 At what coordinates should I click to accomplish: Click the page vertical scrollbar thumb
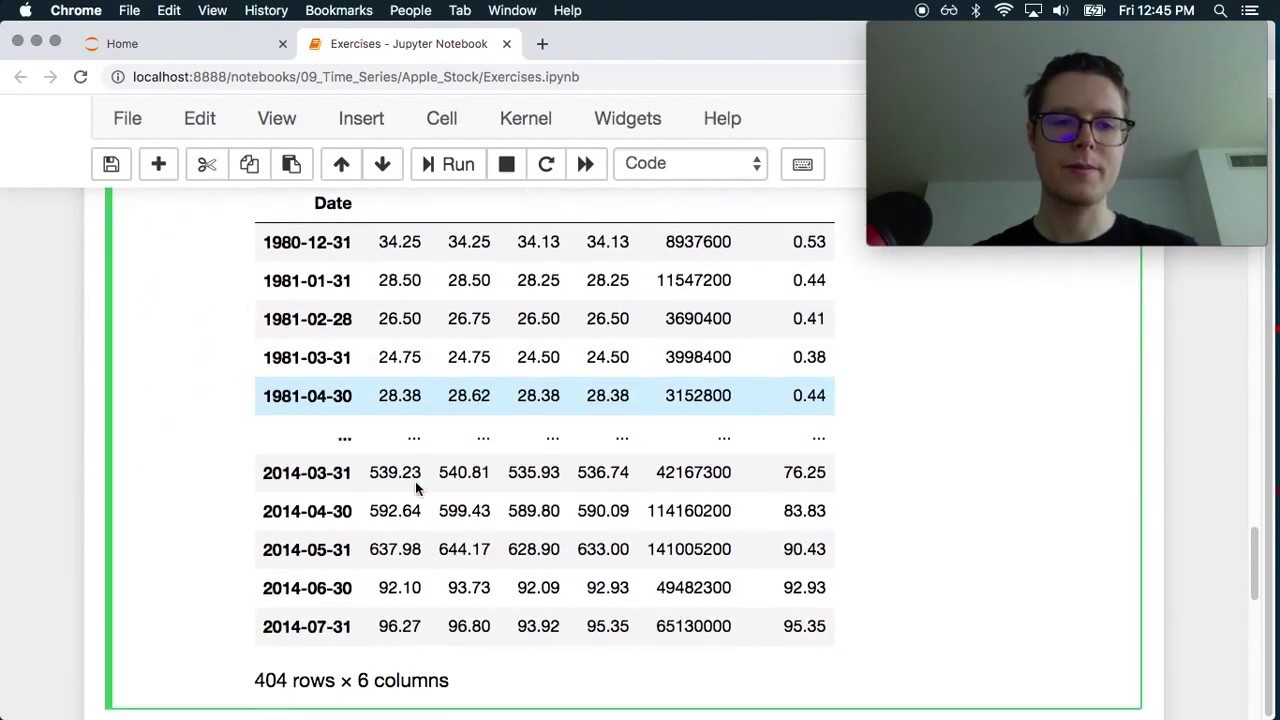click(1255, 565)
